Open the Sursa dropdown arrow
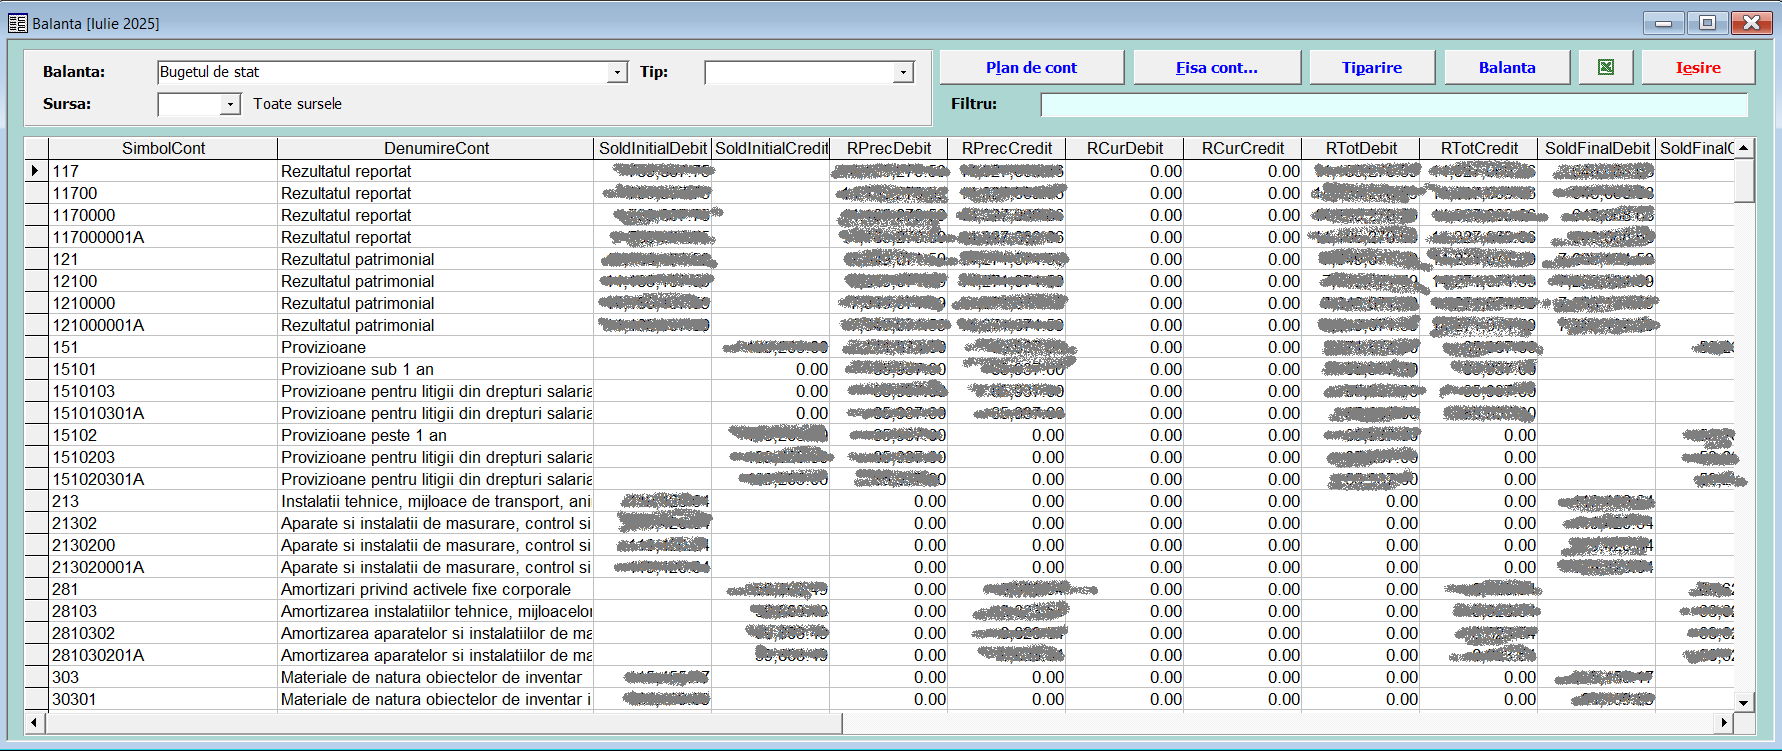This screenshot has width=1782, height=751. 230,104
